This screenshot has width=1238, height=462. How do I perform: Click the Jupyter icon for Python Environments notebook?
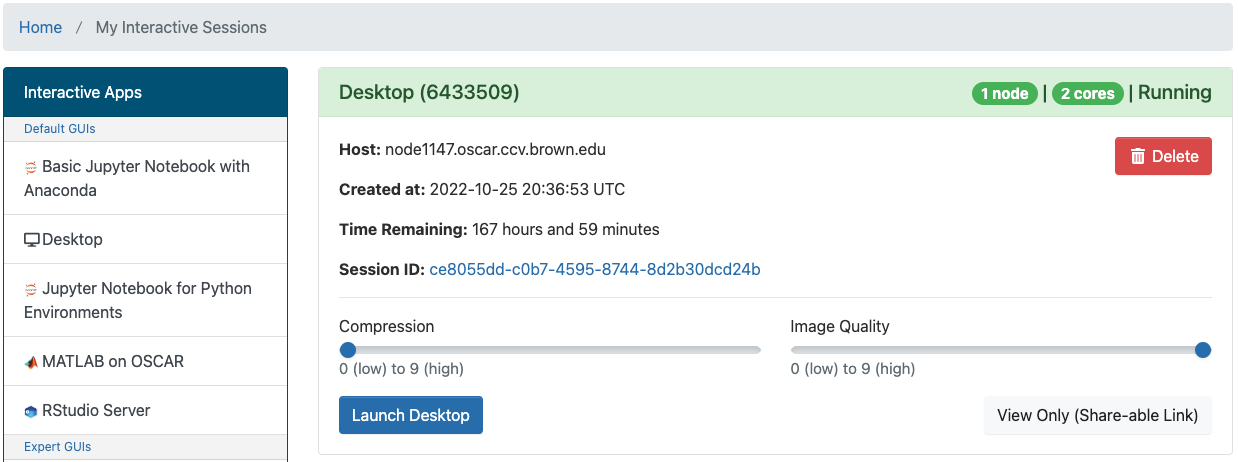[x=31, y=289]
